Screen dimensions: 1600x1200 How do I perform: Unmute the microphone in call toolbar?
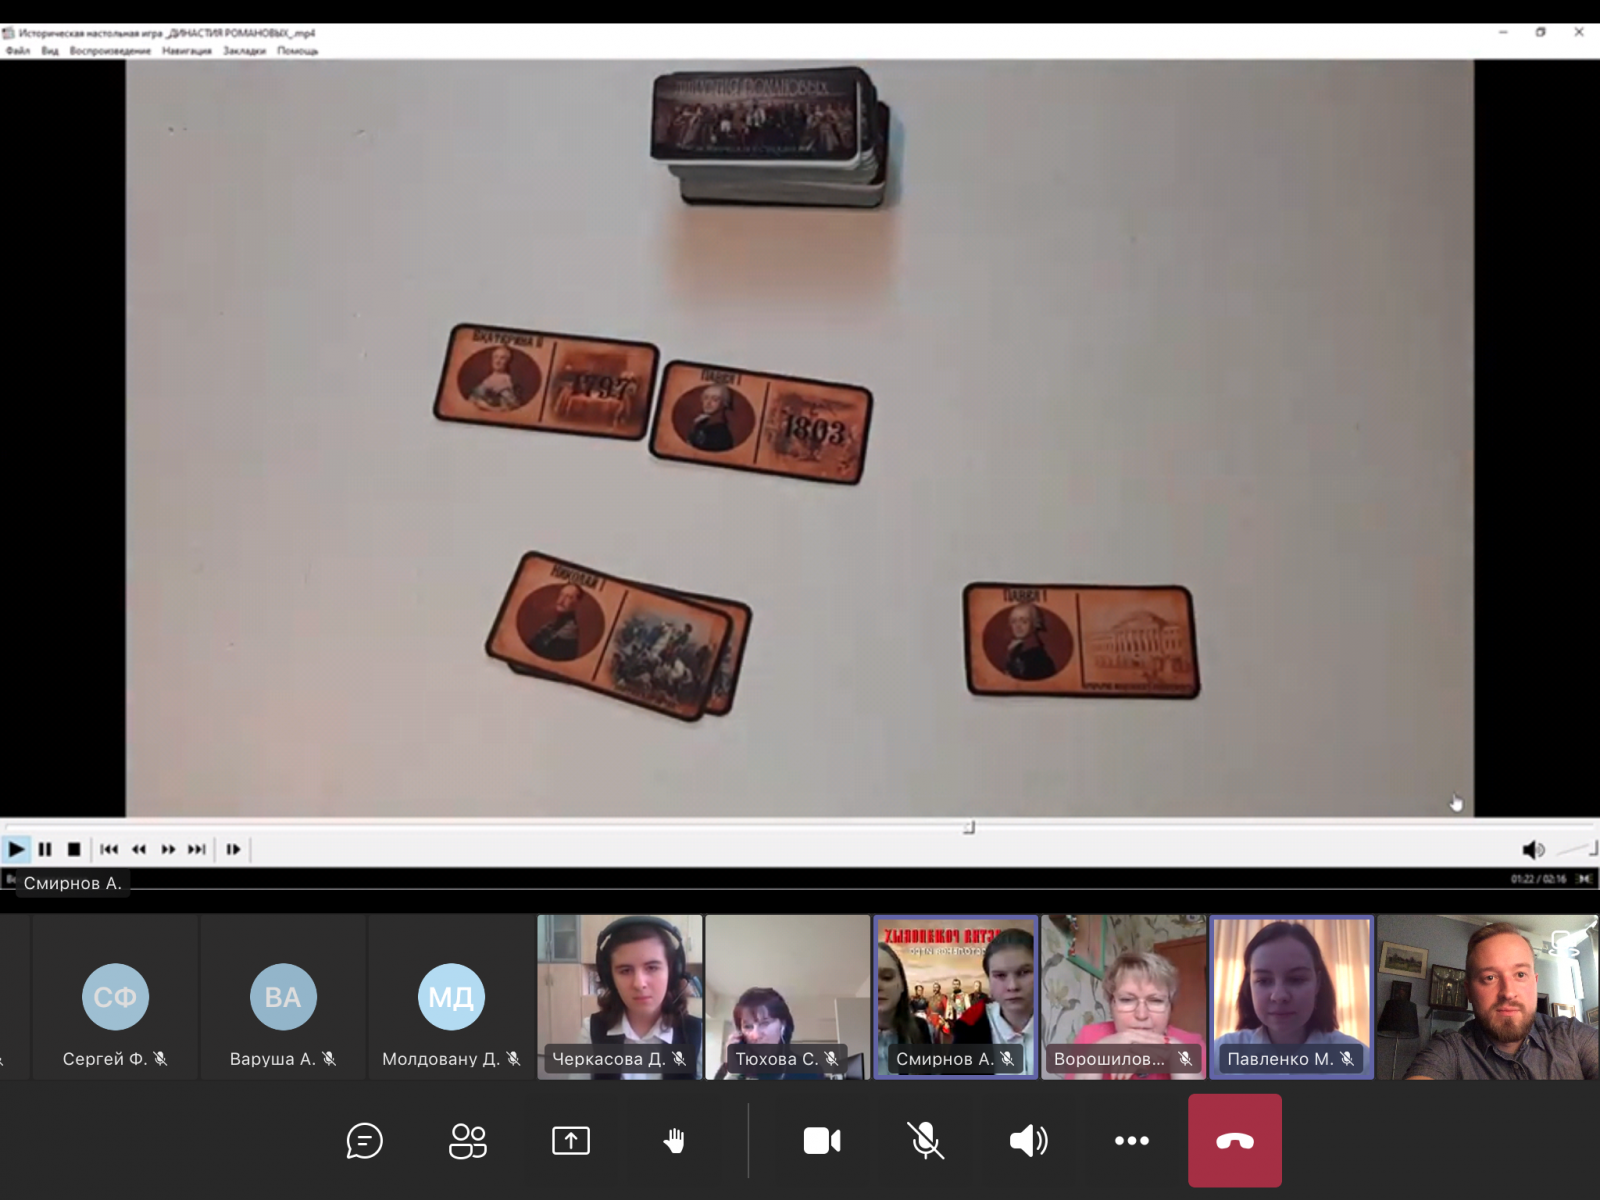925,1141
